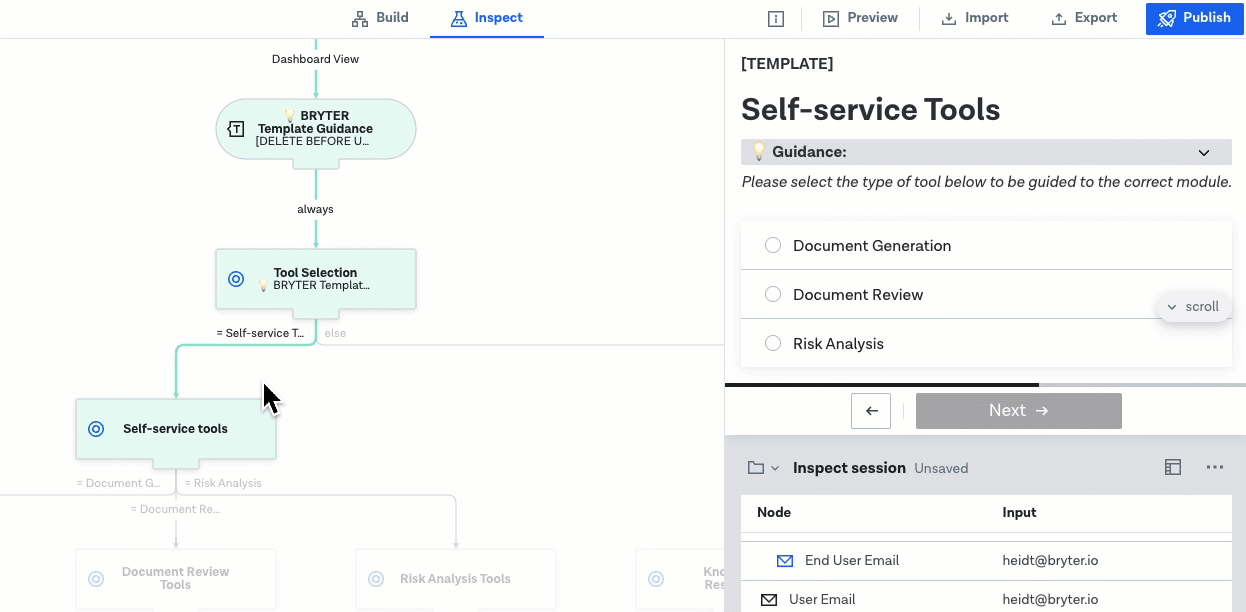Image resolution: width=1246 pixels, height=612 pixels.
Task: Click the panel layout icon in Inspect session
Action: pos(1173,467)
